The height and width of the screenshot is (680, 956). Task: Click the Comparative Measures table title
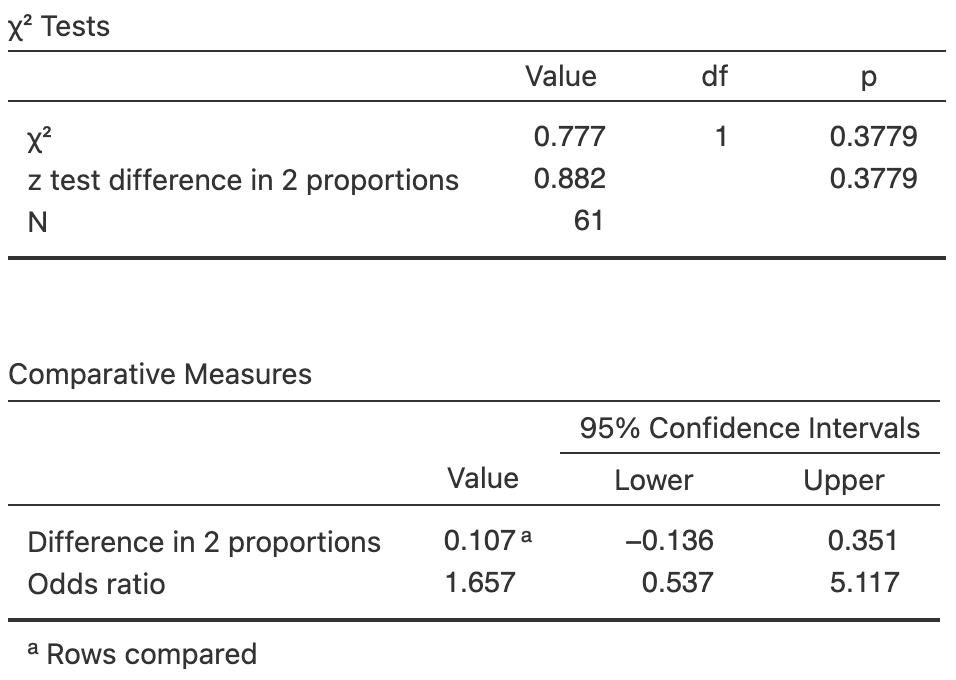click(160, 375)
